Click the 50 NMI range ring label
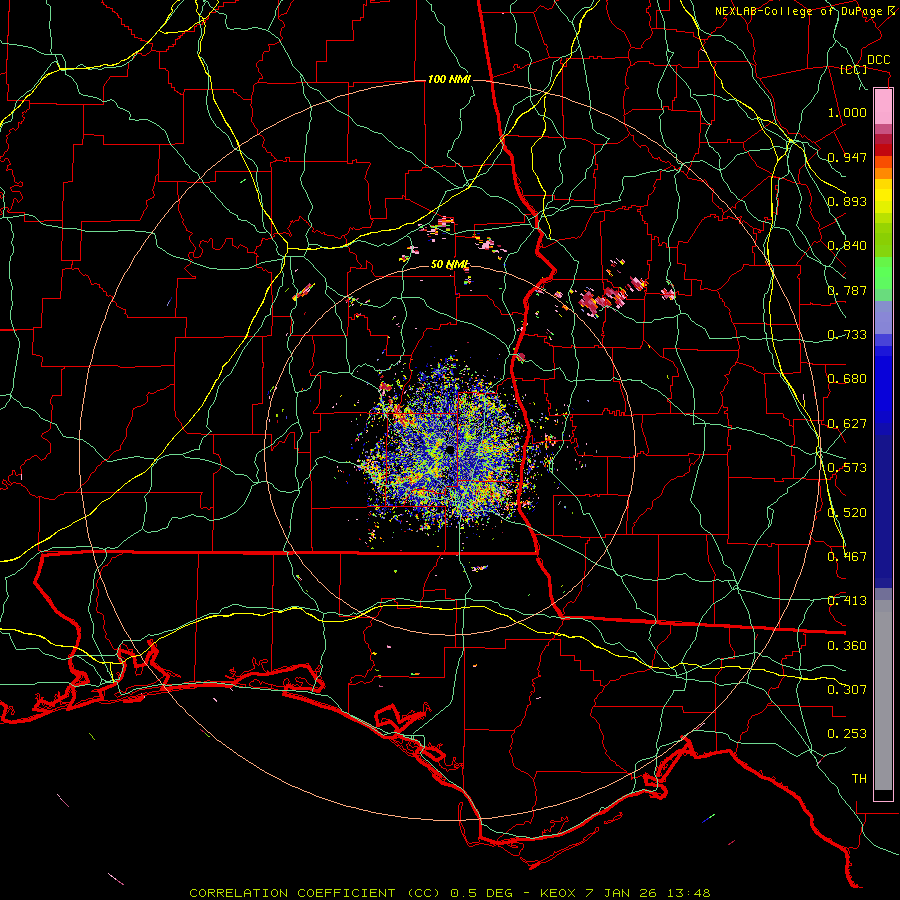 point(449,264)
